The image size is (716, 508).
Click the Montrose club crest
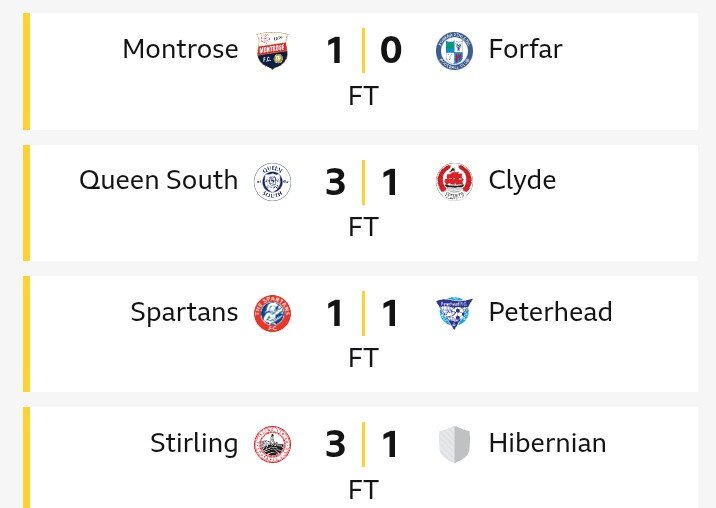click(x=272, y=50)
